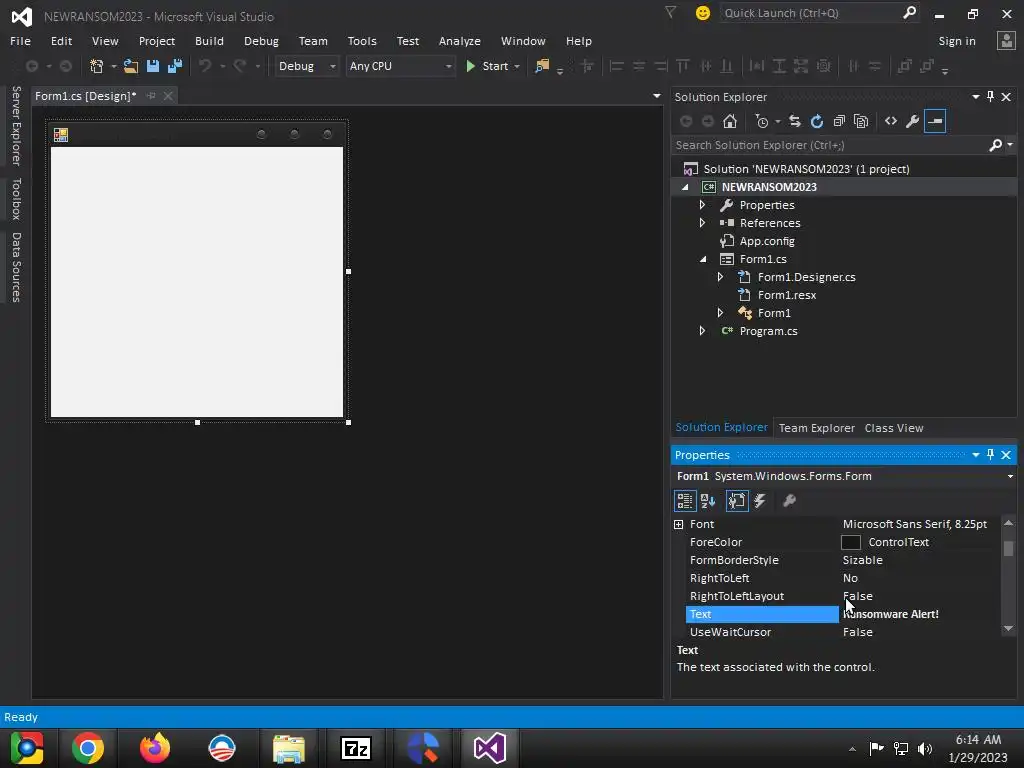Open the Data Sources side tab
The width and height of the screenshot is (1024, 768).
(16, 267)
